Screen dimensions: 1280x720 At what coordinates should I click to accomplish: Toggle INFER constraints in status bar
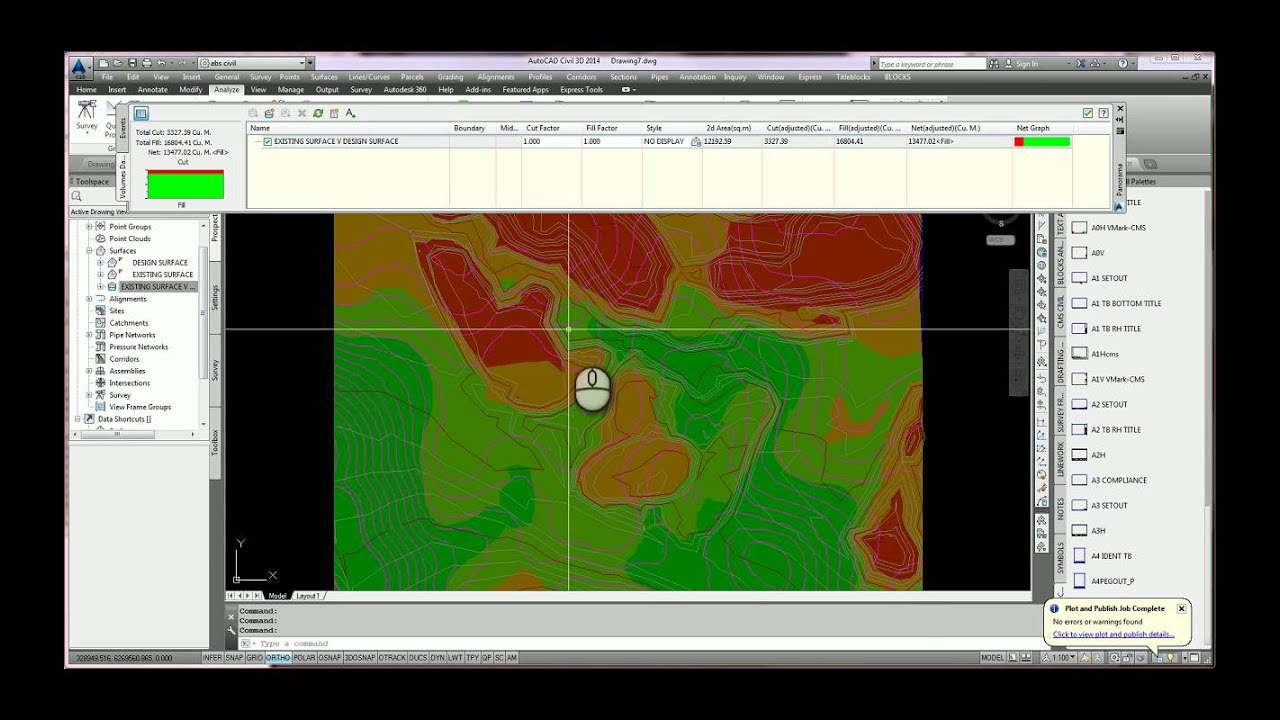212,658
